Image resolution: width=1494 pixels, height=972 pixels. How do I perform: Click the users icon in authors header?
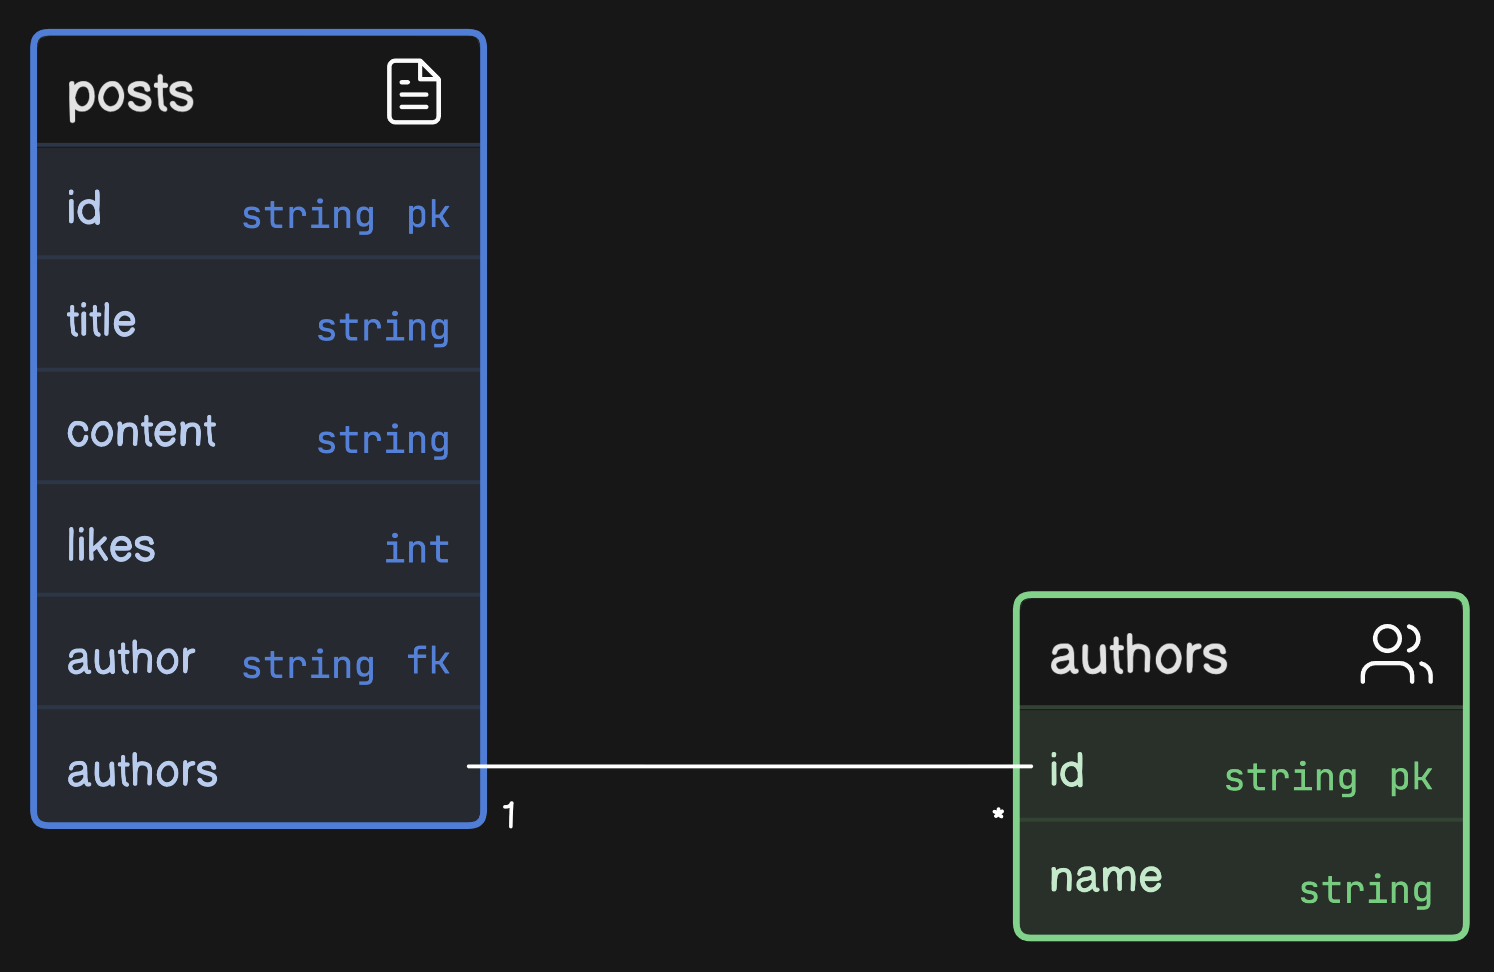(1396, 654)
